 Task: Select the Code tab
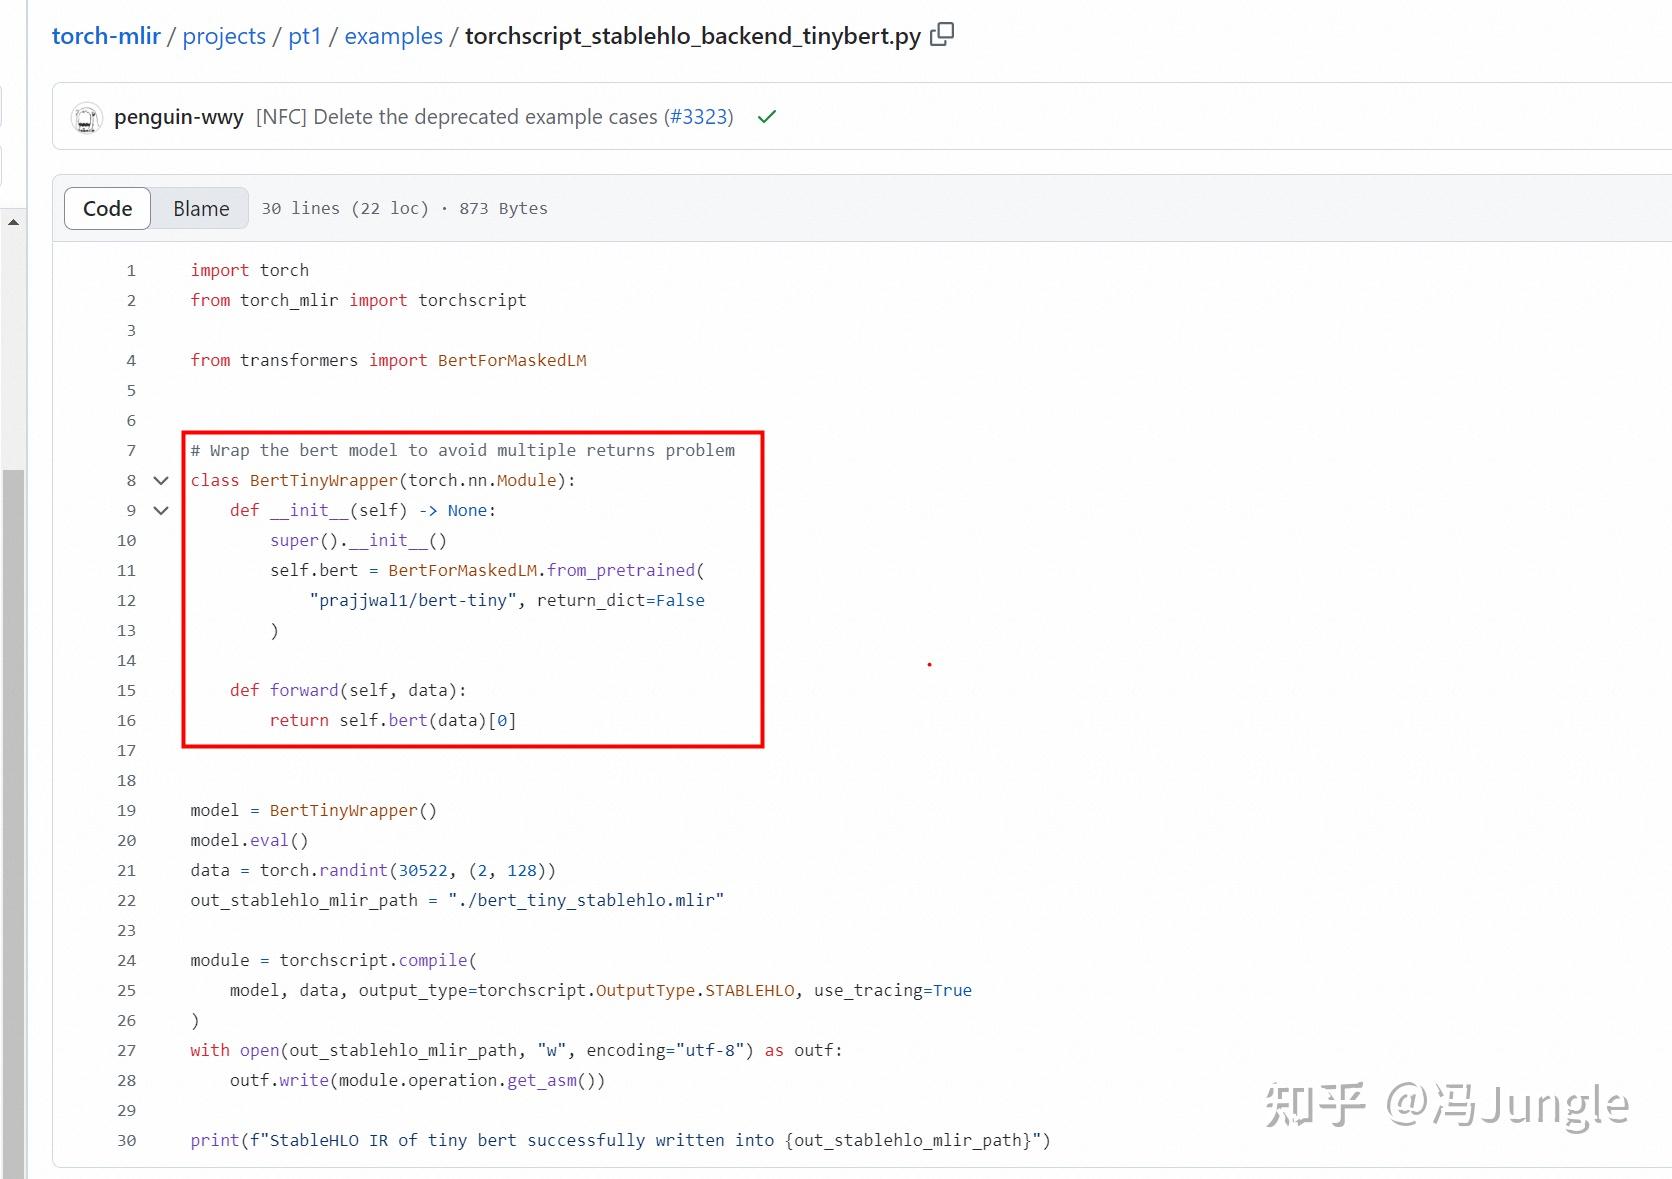pyautogui.click(x=106, y=208)
